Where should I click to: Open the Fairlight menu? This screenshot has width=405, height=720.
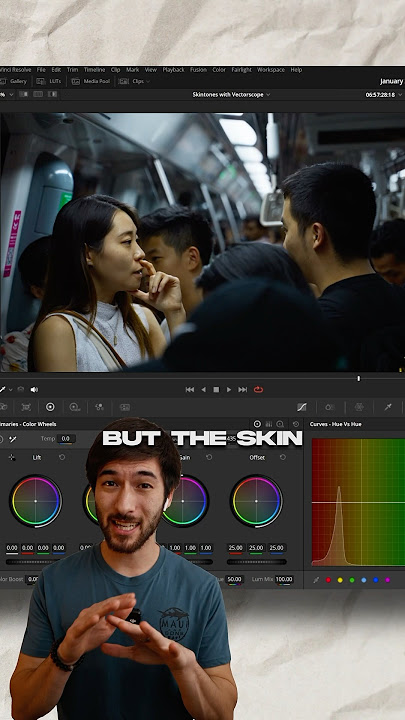242,70
